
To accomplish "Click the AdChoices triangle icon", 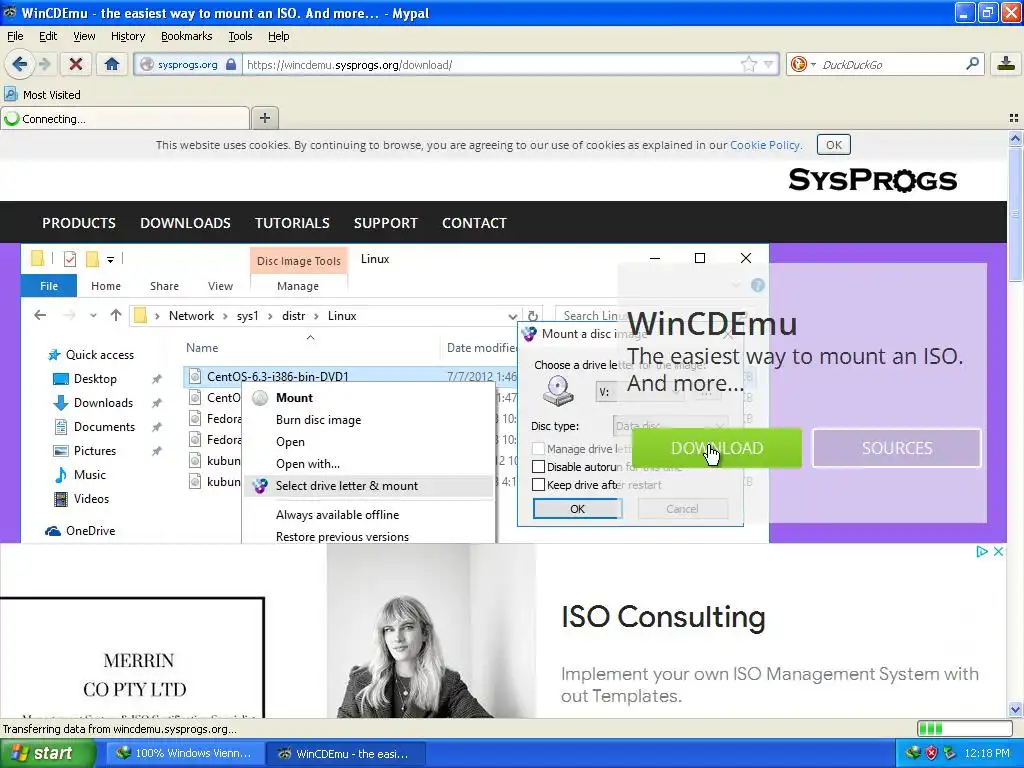I will coord(981,552).
